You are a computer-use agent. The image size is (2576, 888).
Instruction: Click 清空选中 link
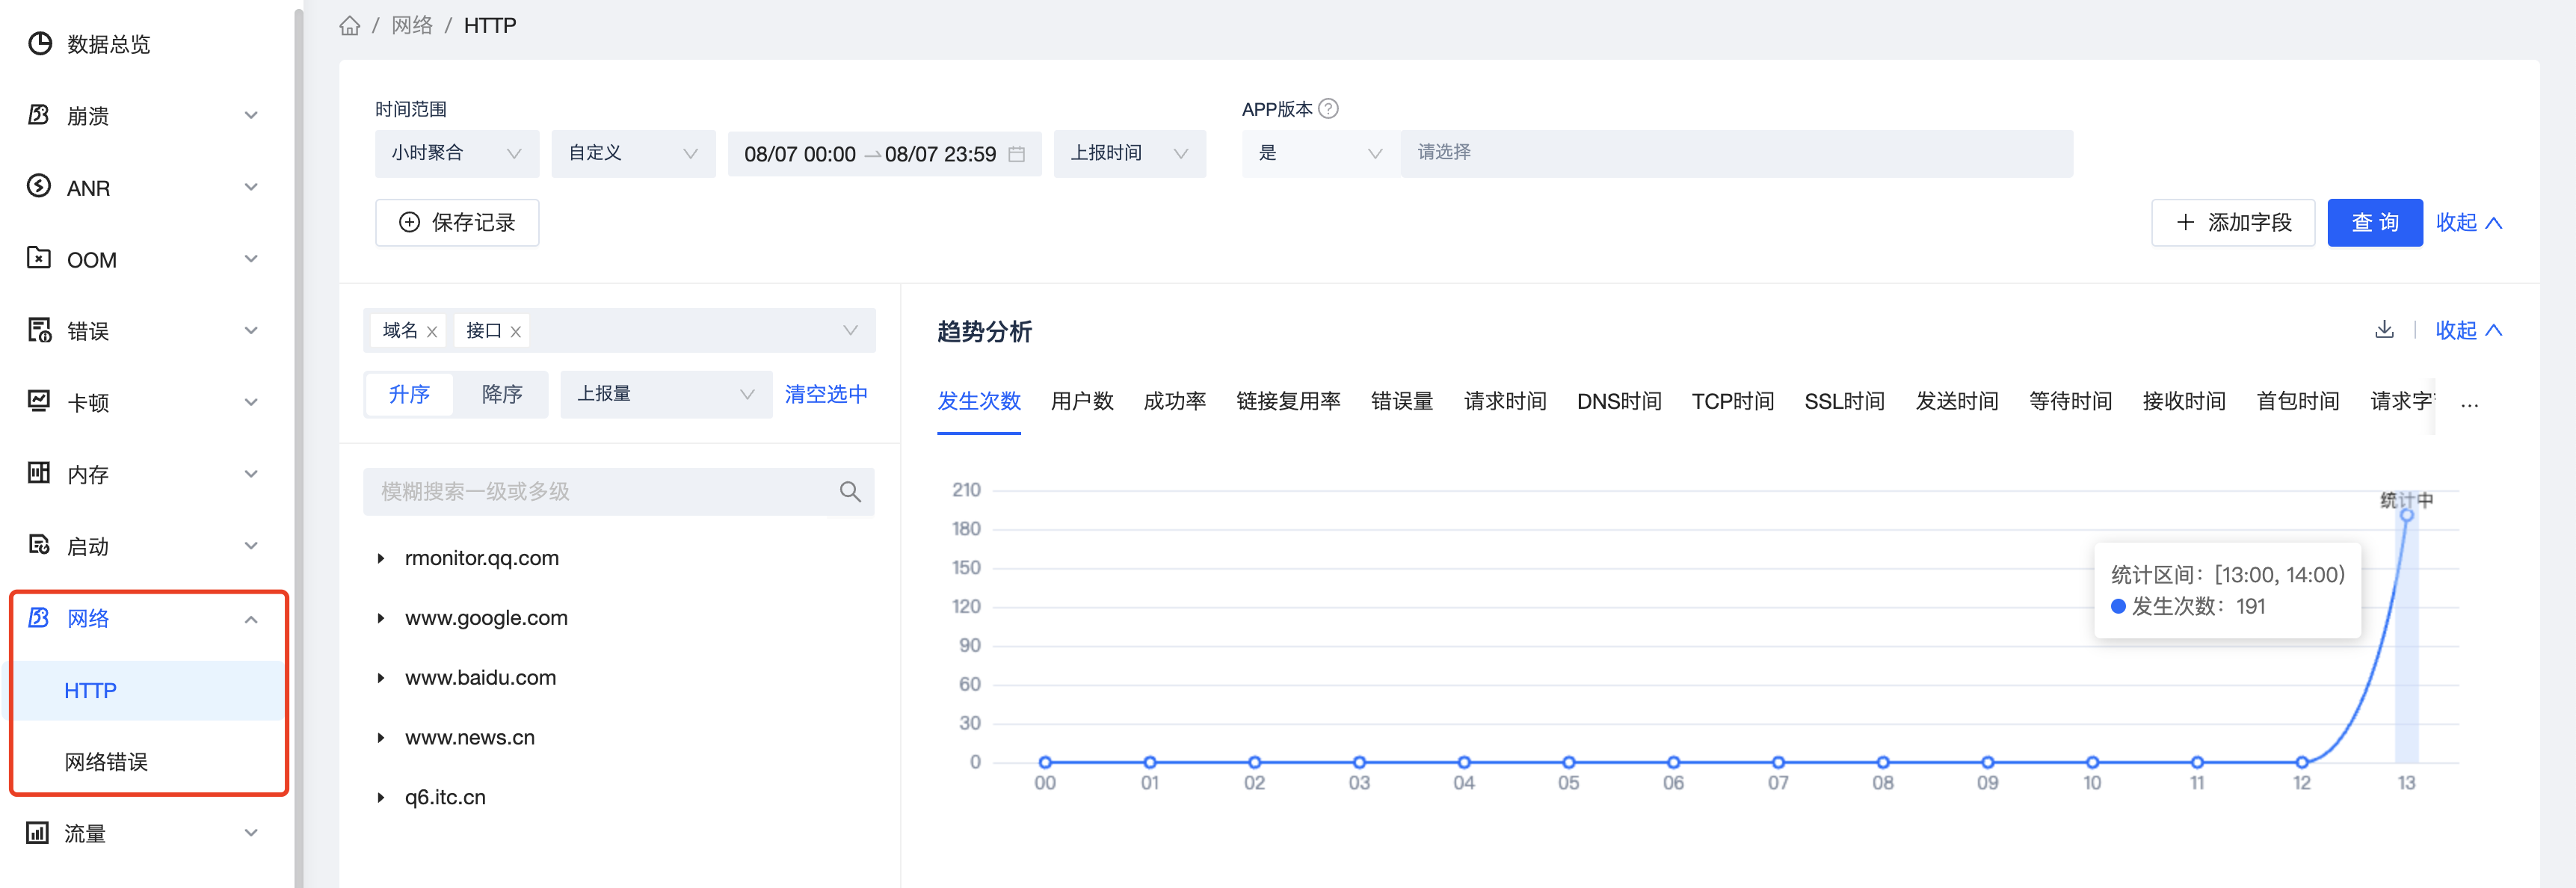click(x=825, y=394)
